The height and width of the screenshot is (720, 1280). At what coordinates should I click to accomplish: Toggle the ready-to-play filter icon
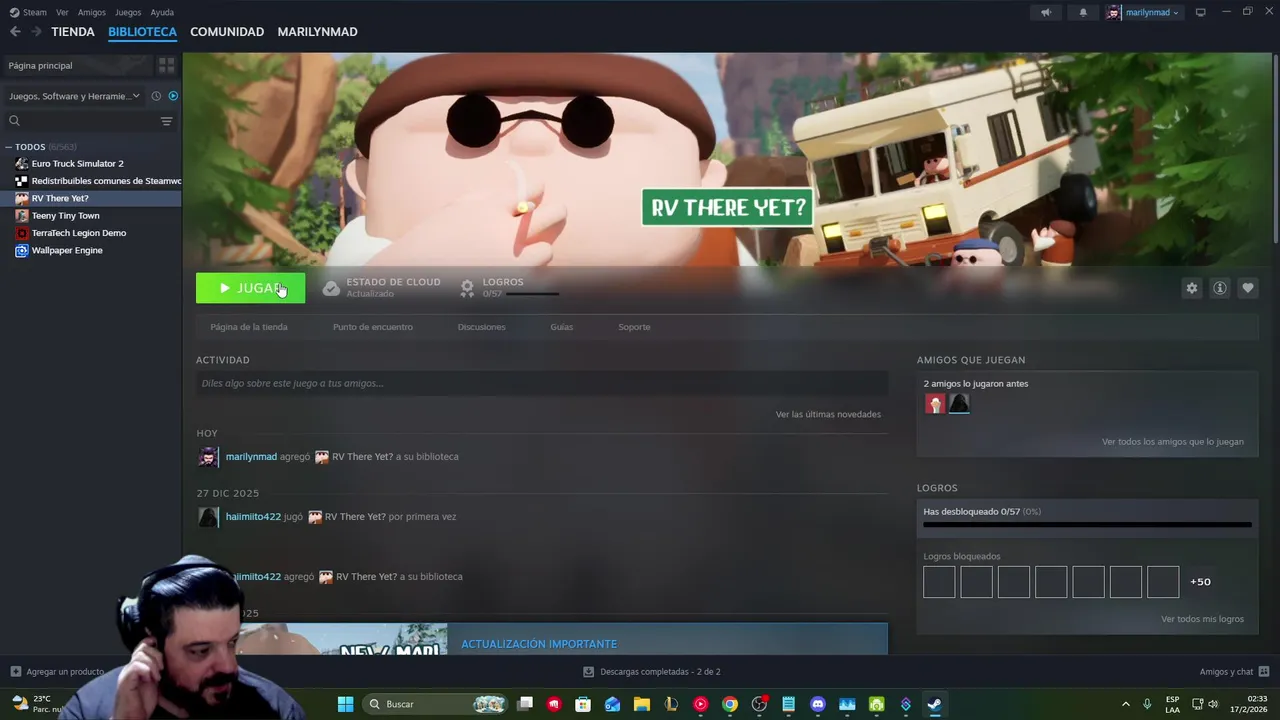click(x=173, y=96)
